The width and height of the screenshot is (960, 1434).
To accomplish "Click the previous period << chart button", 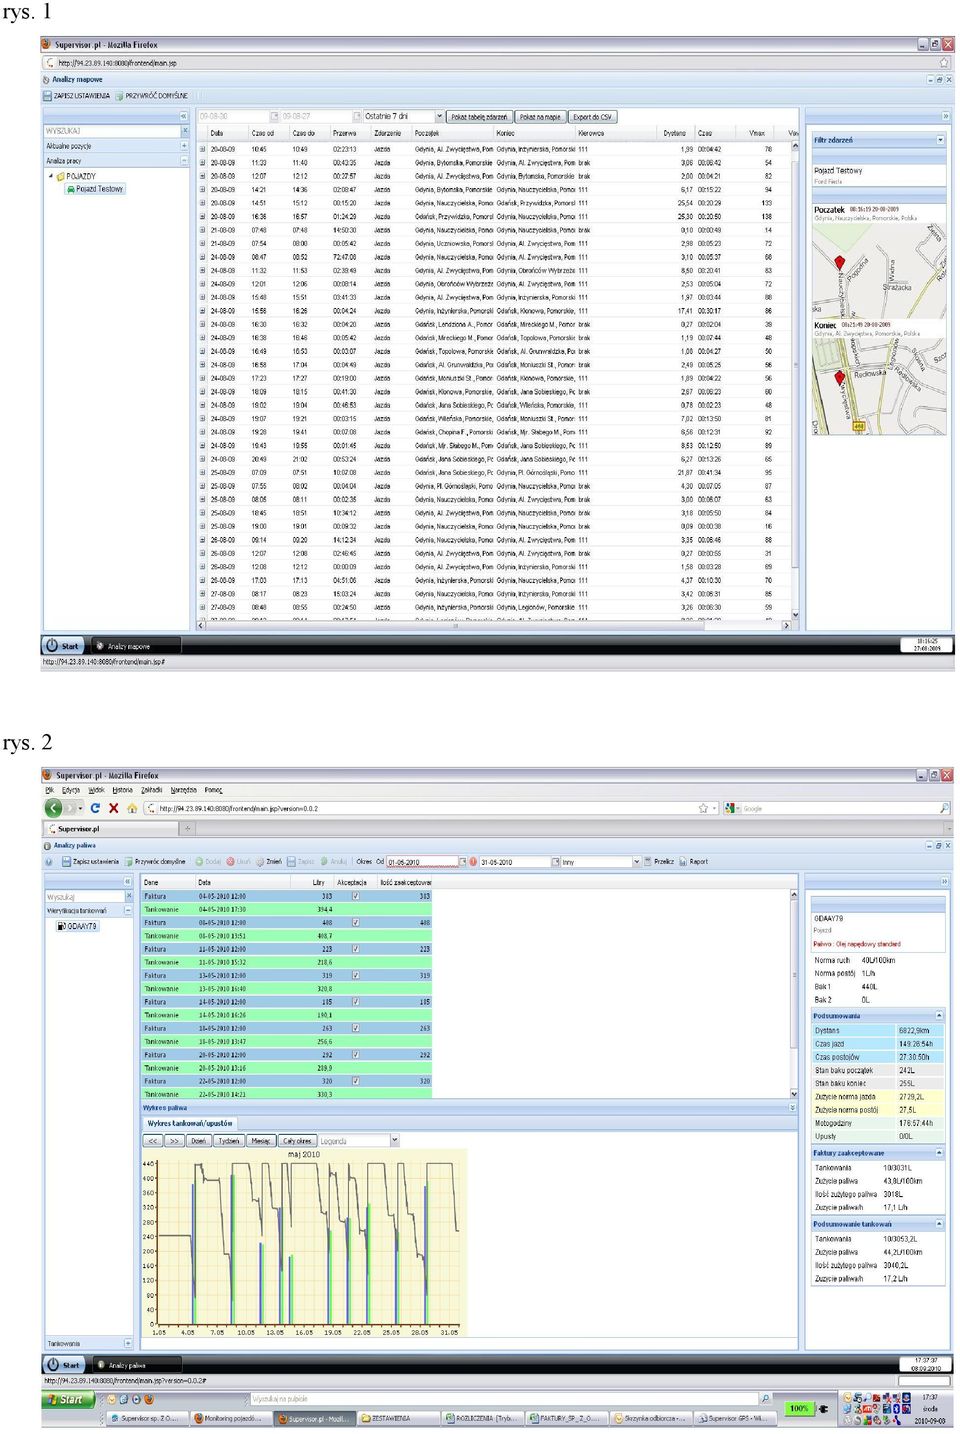I will pyautogui.click(x=153, y=1141).
